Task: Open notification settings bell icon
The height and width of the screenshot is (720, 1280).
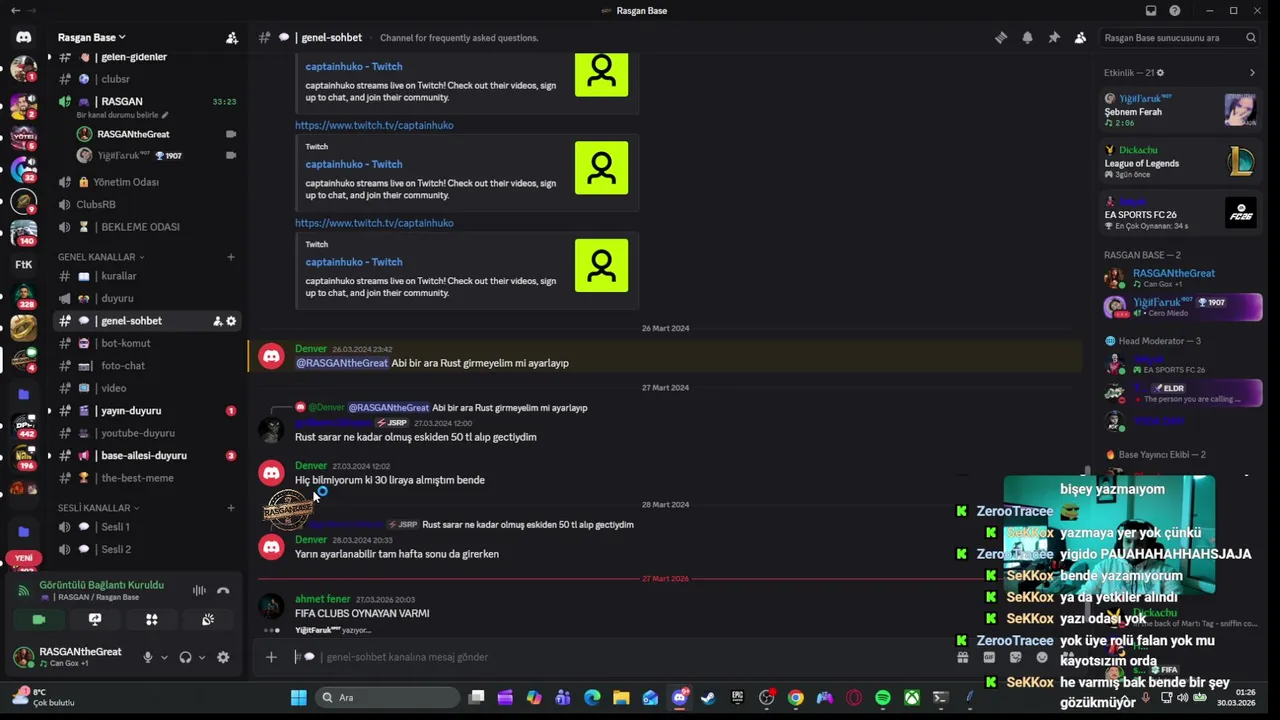Action: pyautogui.click(x=1027, y=37)
